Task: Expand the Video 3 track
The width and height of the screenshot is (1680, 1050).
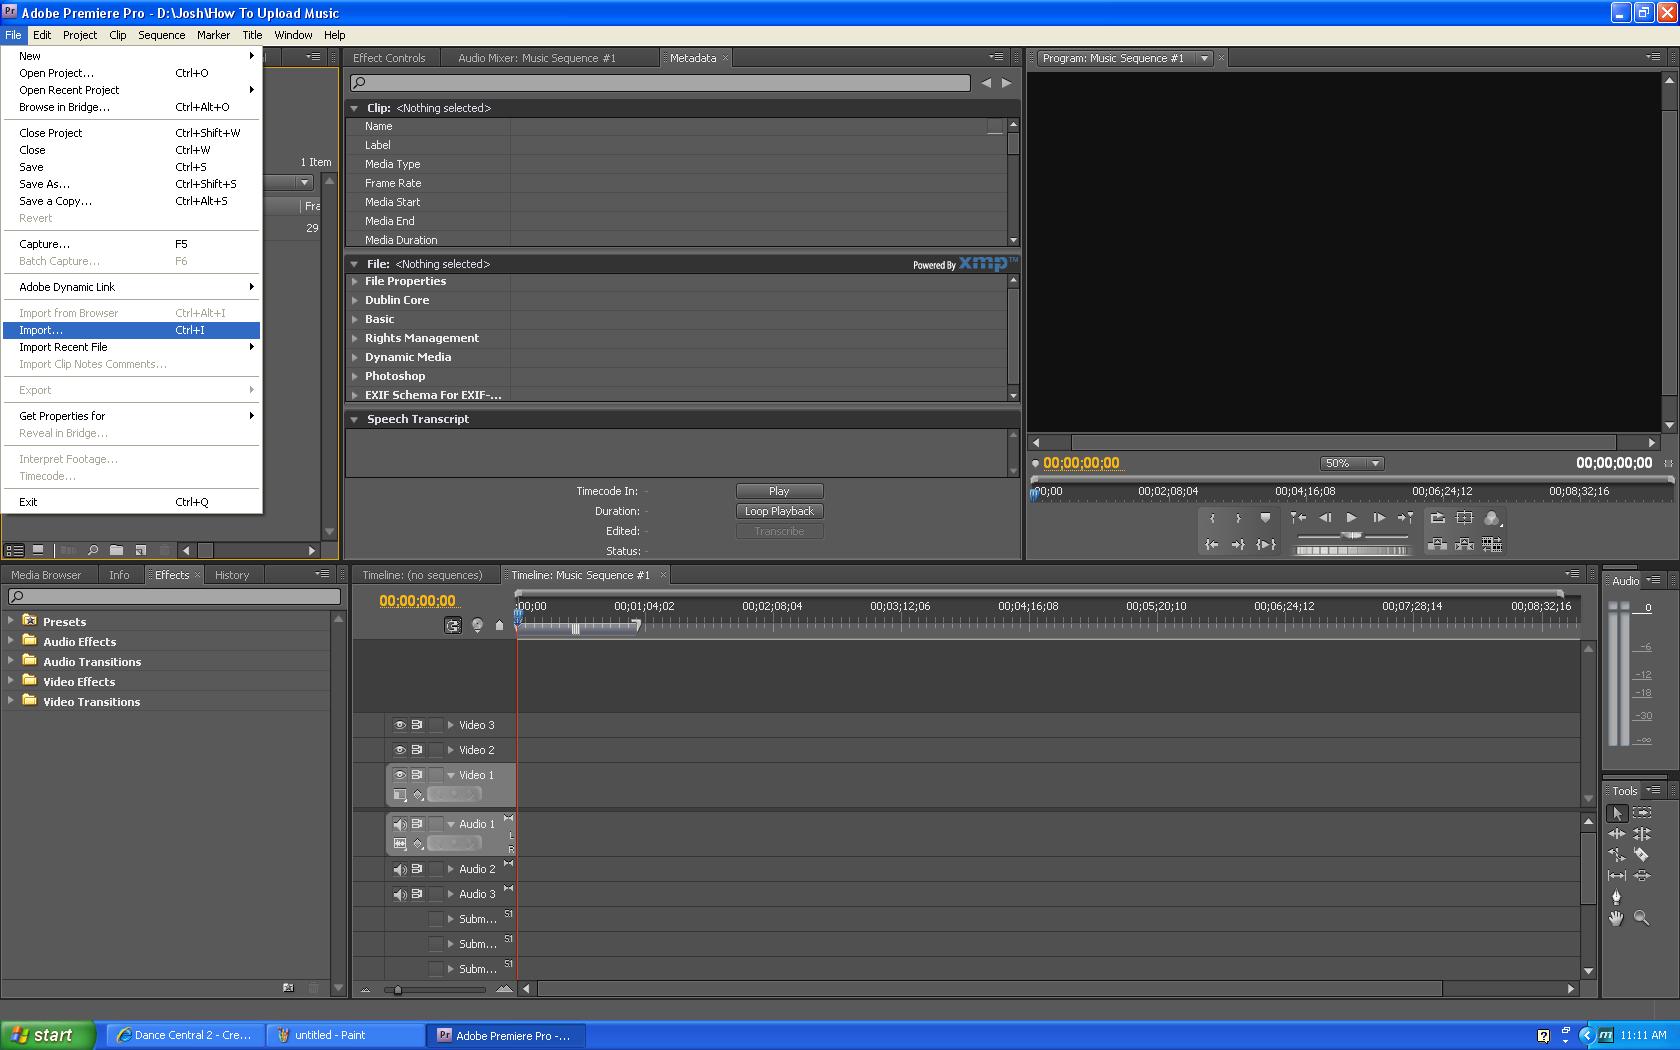Action: (451, 725)
